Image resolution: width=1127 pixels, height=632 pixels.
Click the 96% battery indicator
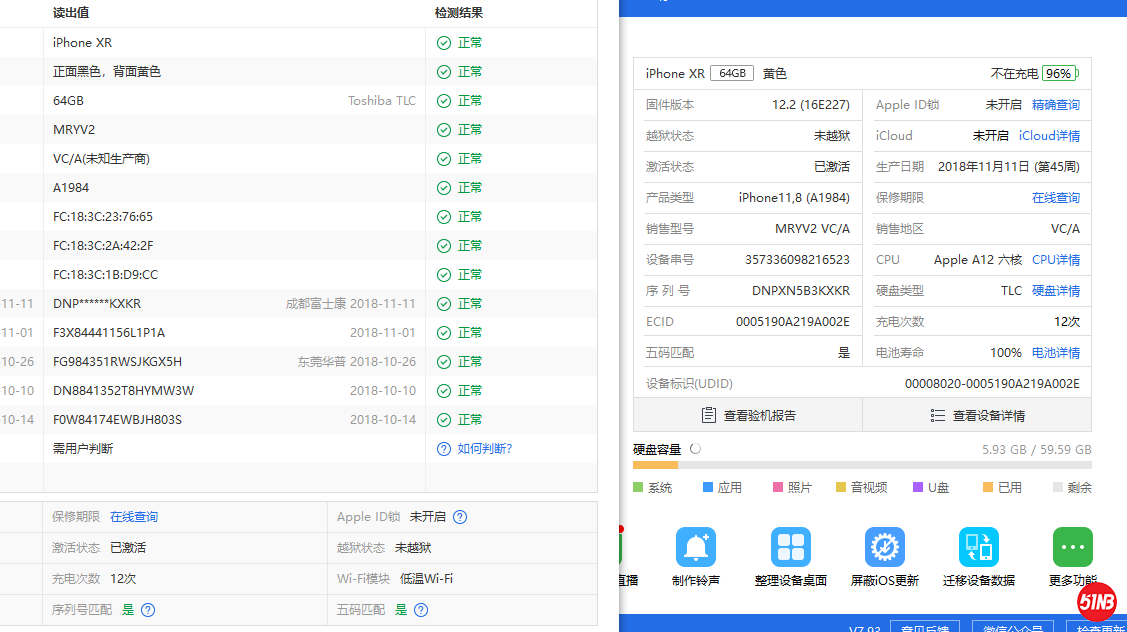coord(1059,74)
